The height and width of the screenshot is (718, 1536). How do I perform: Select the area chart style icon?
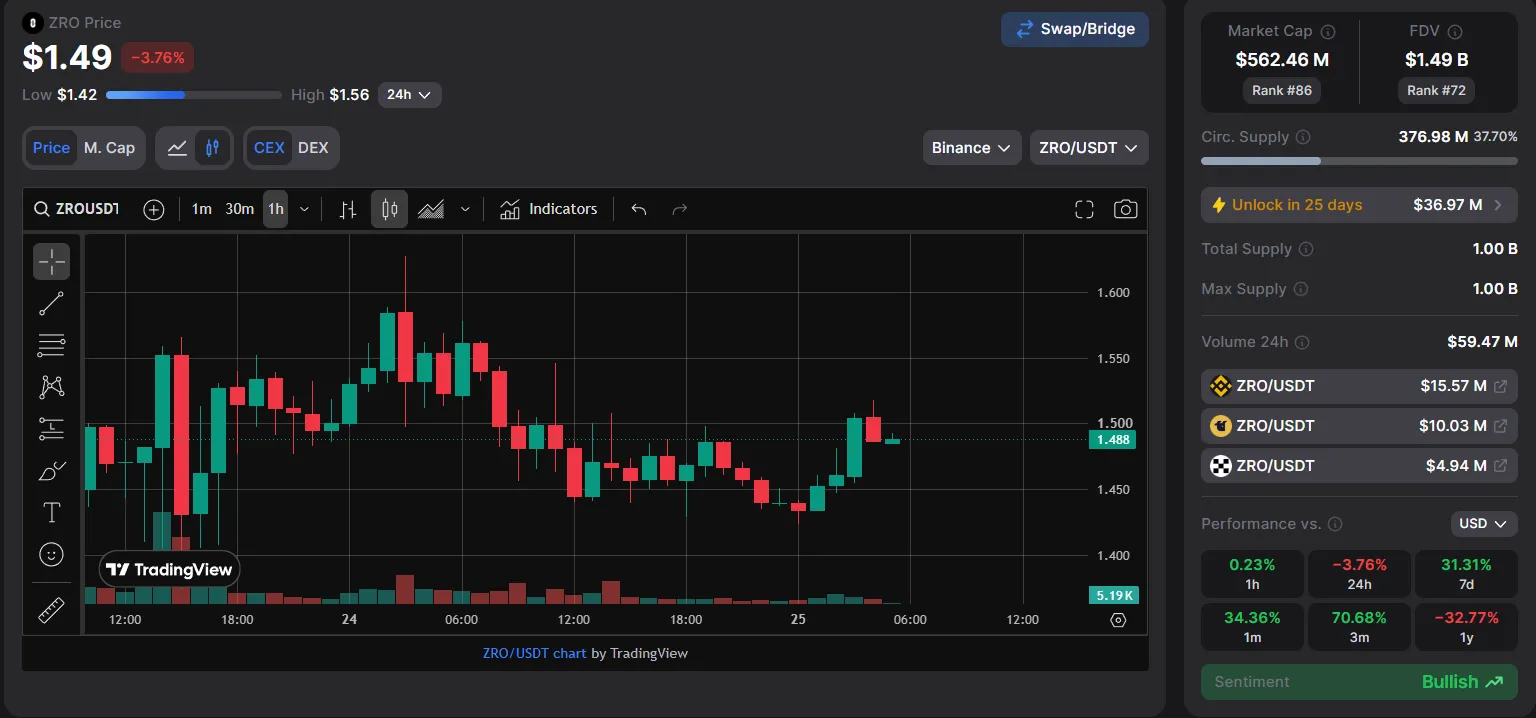click(431, 209)
